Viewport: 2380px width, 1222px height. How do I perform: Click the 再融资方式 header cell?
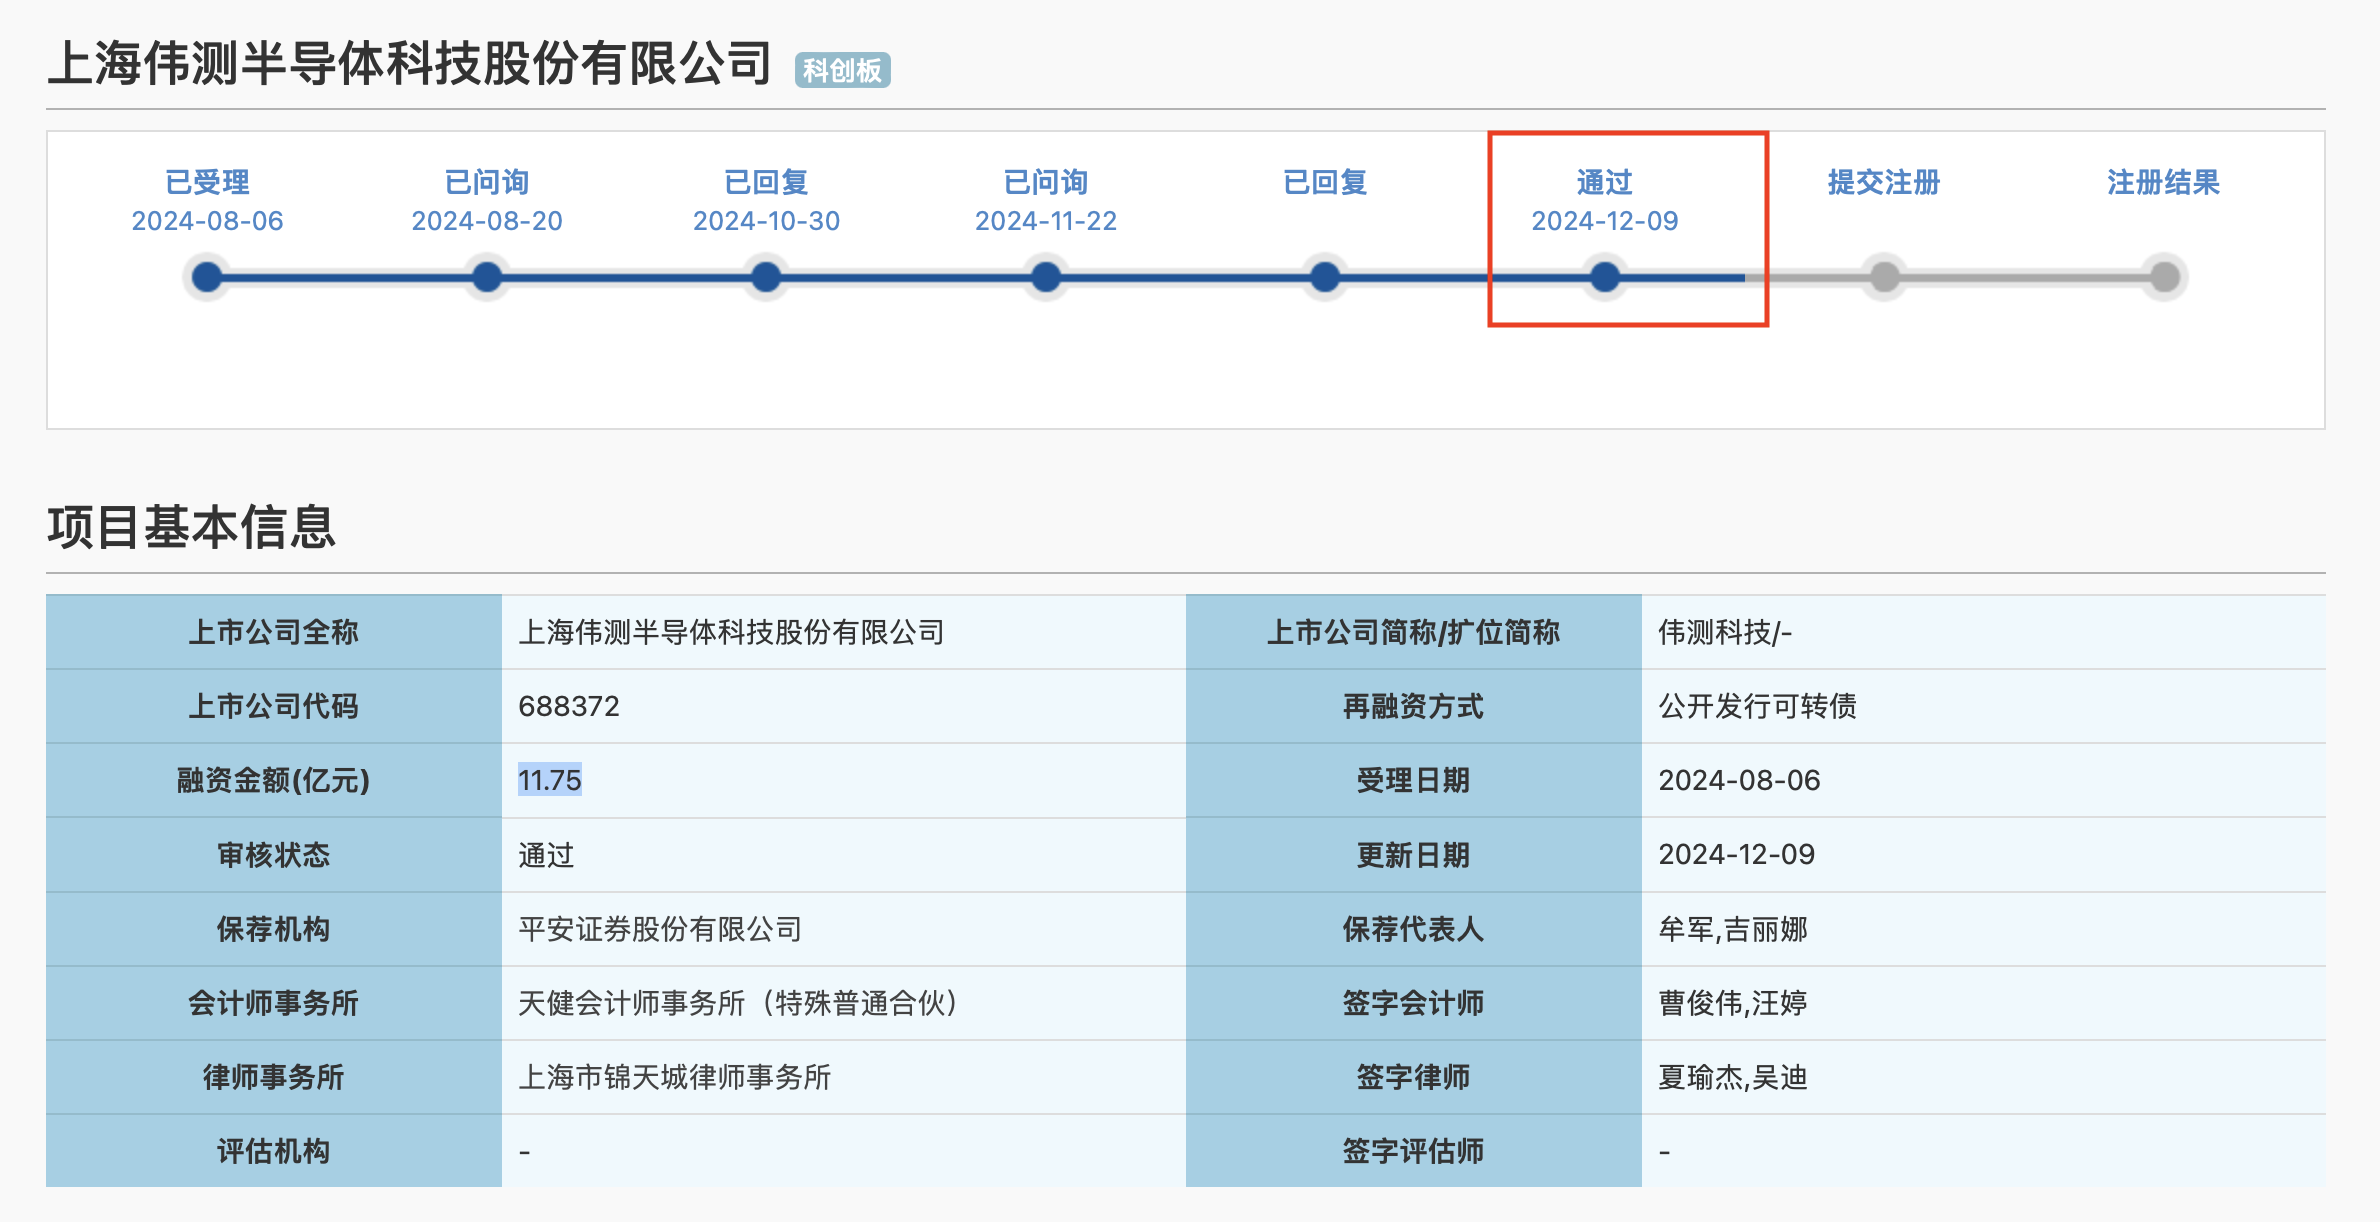click(1413, 706)
